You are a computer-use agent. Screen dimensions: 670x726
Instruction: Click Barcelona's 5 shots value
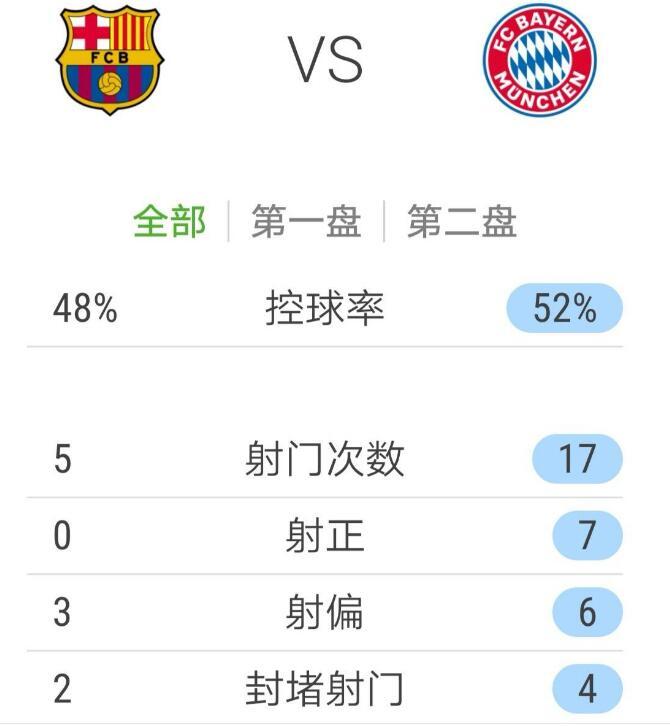[x=62, y=460]
